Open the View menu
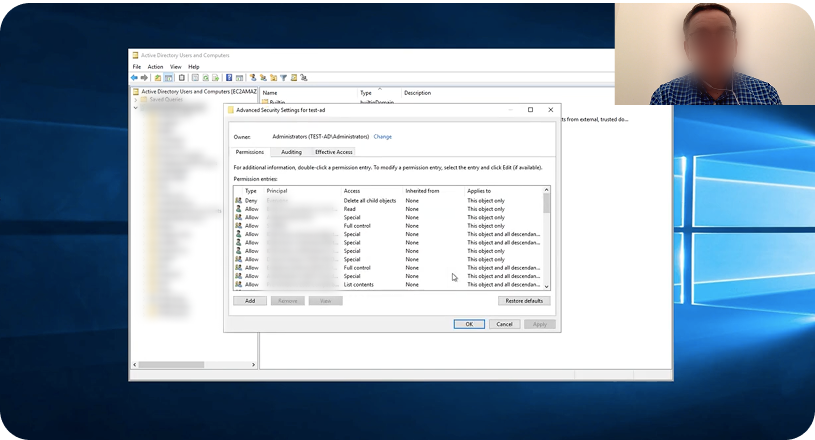 176,66
